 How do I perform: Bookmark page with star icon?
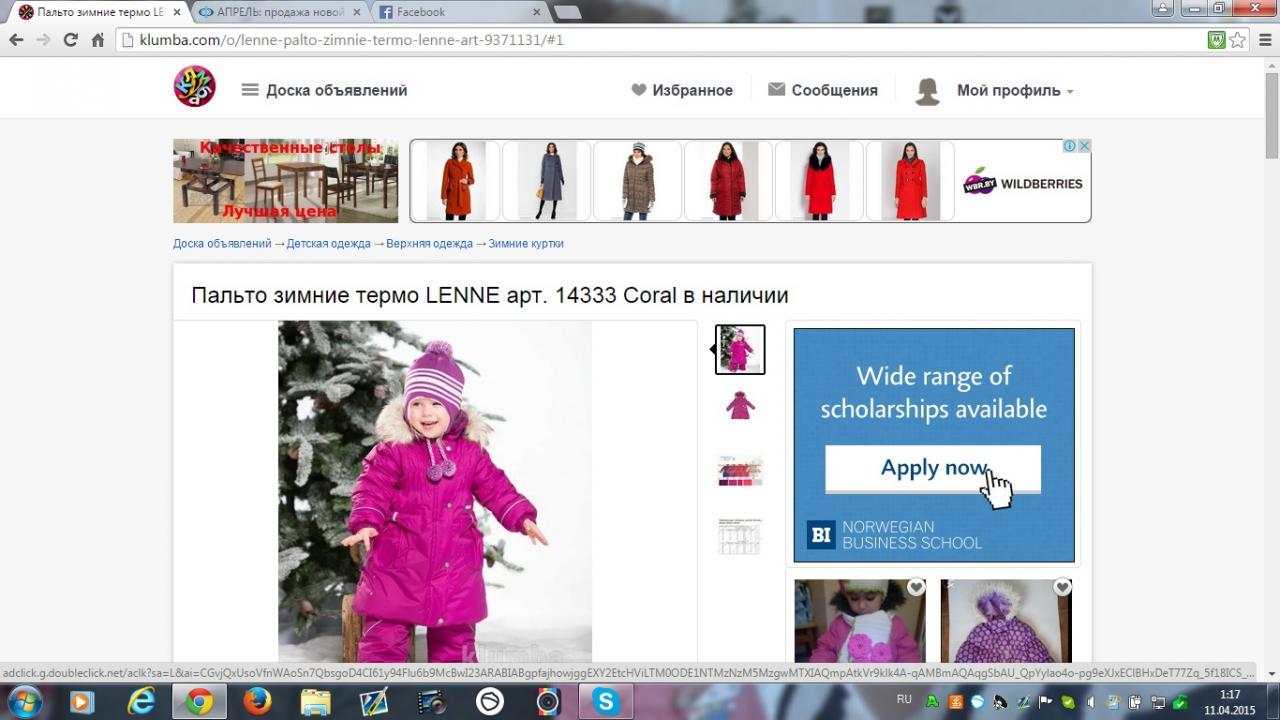pyautogui.click(x=1238, y=40)
